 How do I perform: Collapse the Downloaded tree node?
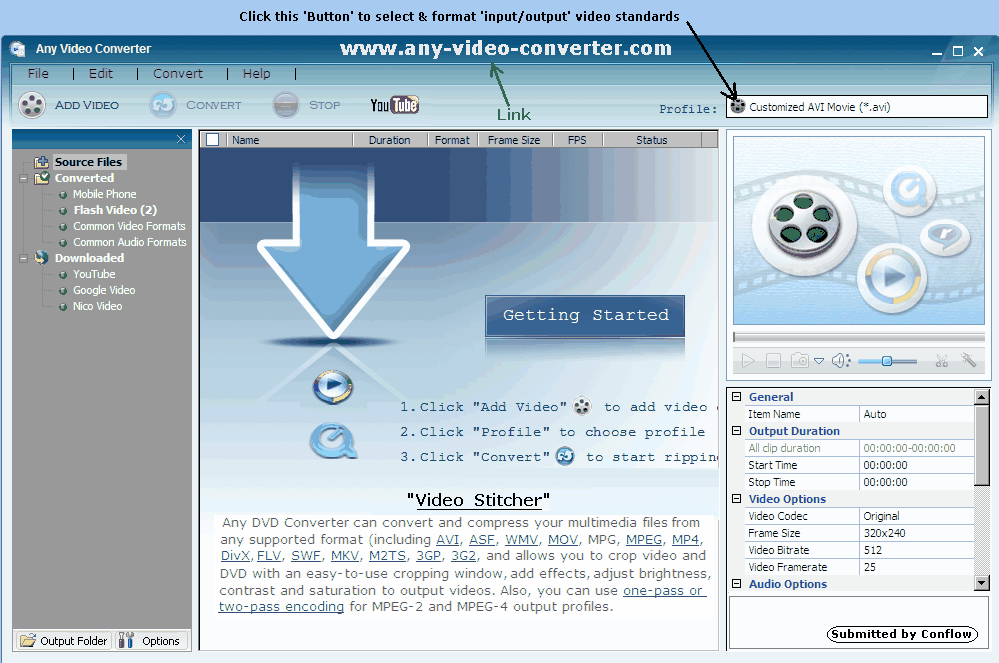[24, 258]
